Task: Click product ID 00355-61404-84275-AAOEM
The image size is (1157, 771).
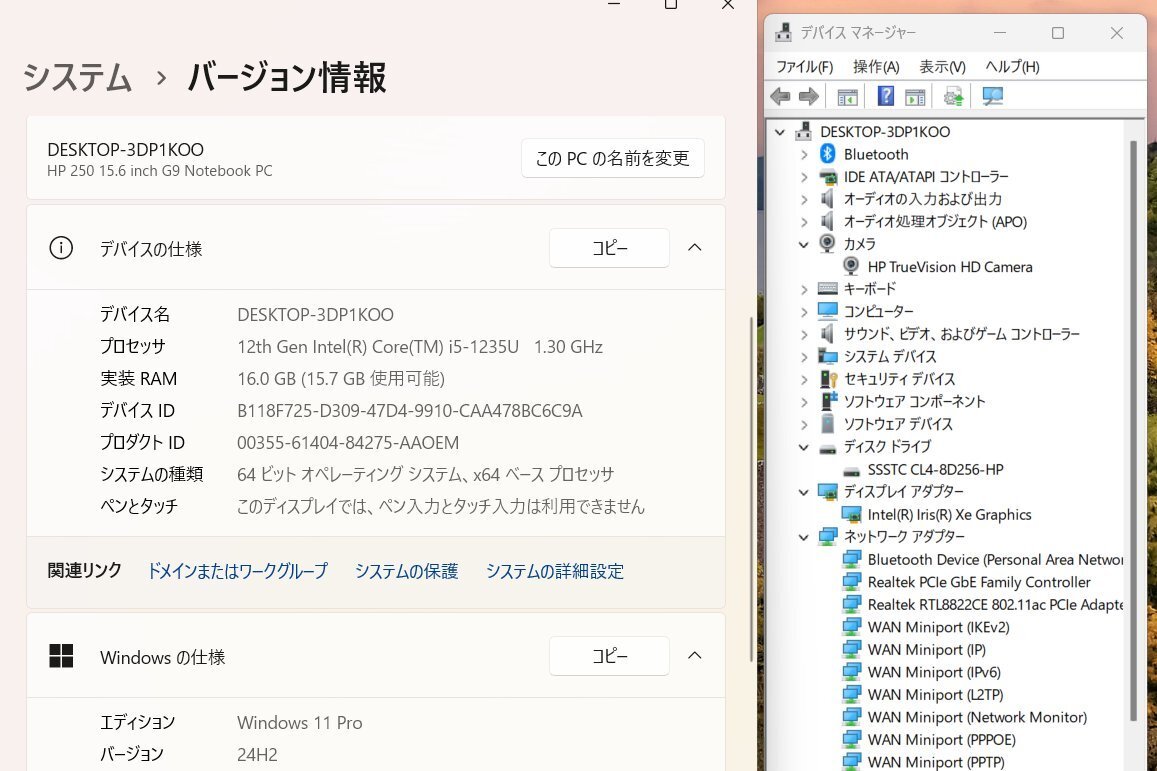Action: tap(348, 443)
